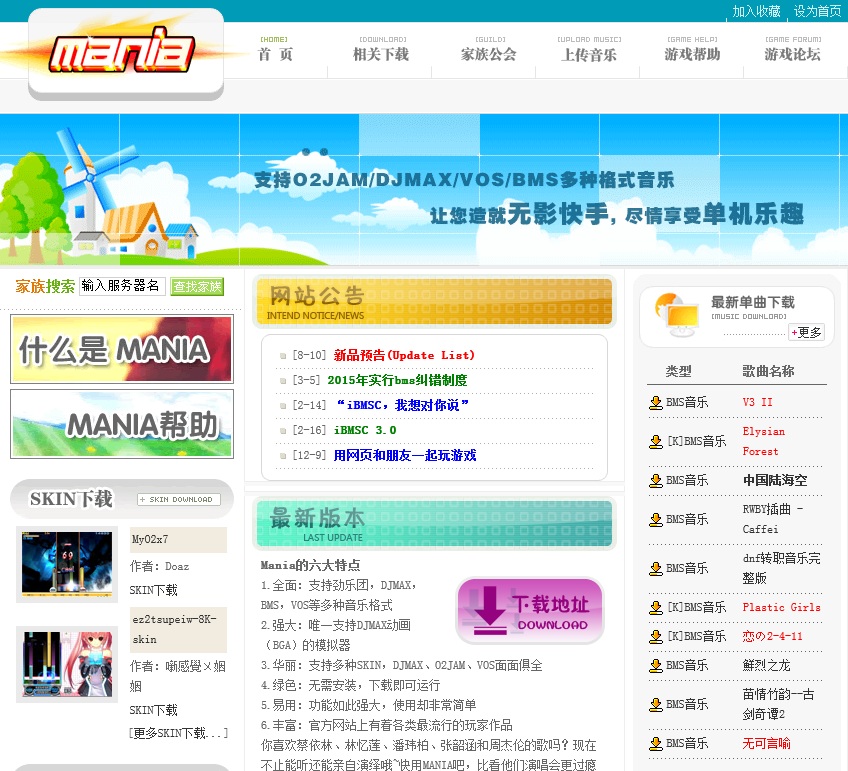Open the Plastic Girls song link

781,608
